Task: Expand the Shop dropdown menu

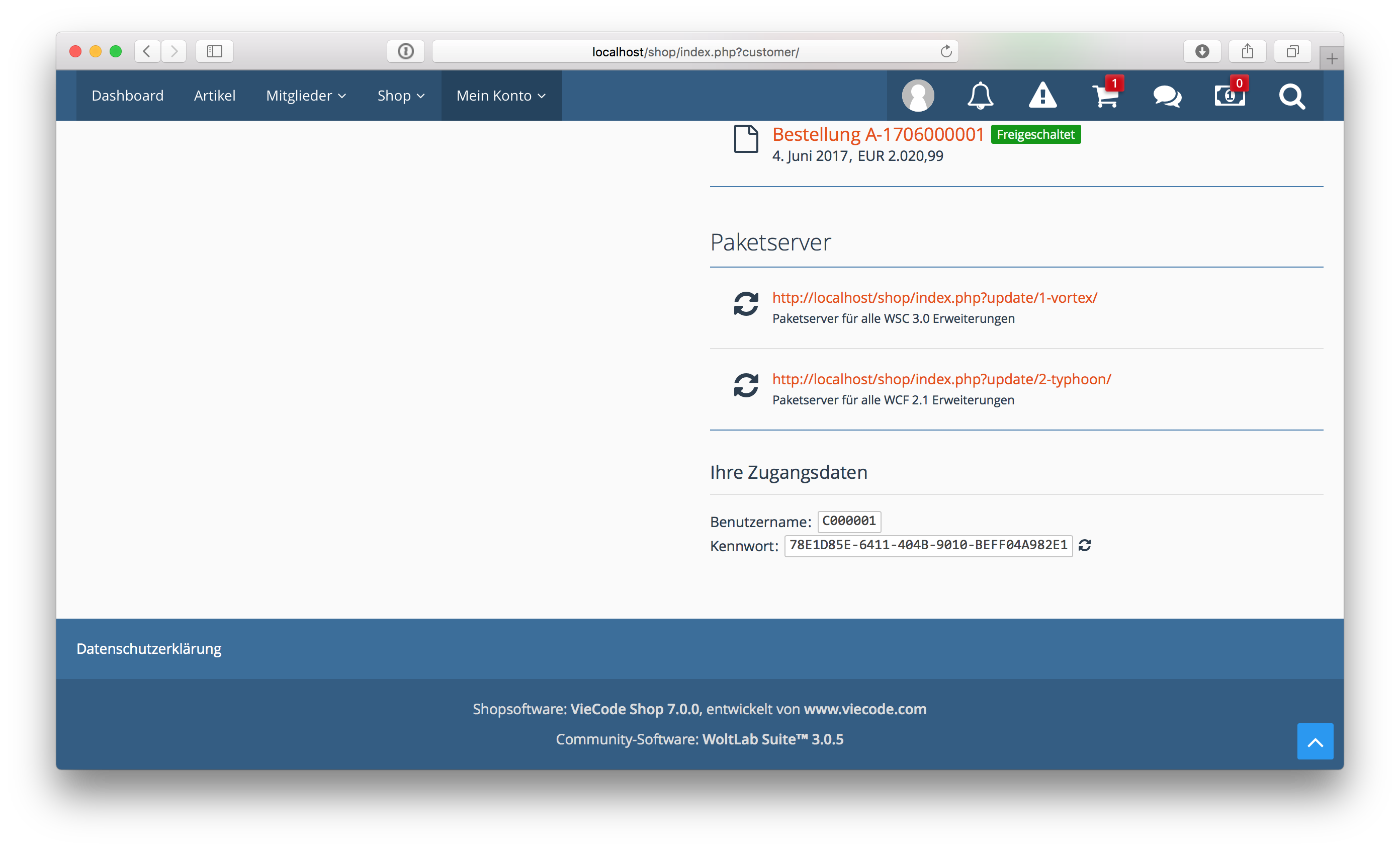Action: (x=401, y=96)
